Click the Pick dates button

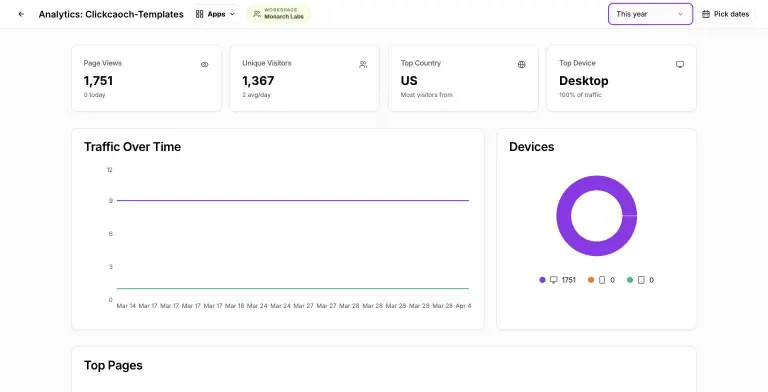(x=725, y=14)
